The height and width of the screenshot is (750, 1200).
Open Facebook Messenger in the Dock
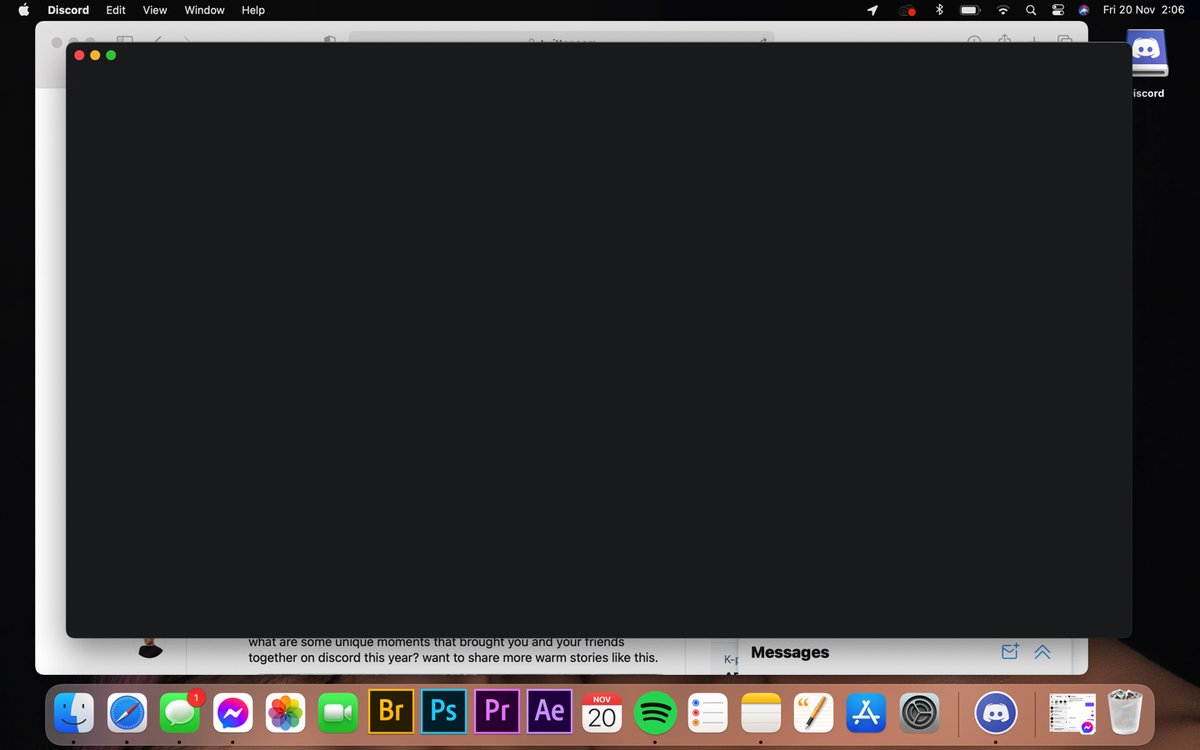(x=233, y=713)
